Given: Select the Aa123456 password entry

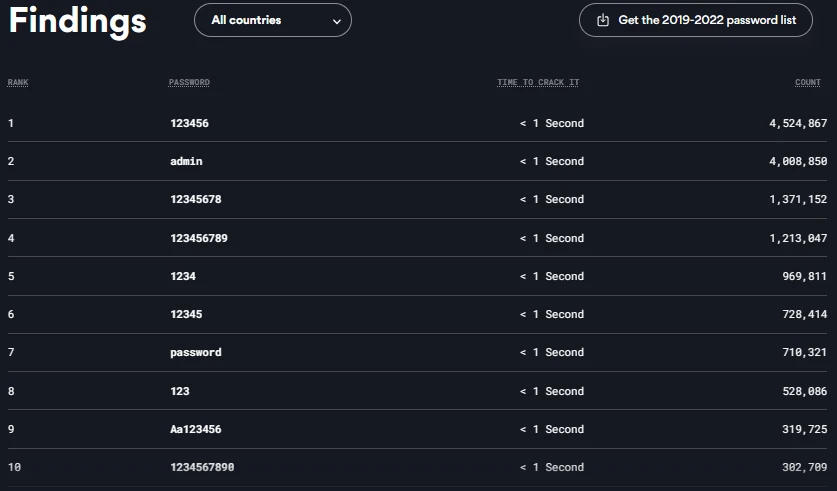Looking at the screenshot, I should 196,429.
